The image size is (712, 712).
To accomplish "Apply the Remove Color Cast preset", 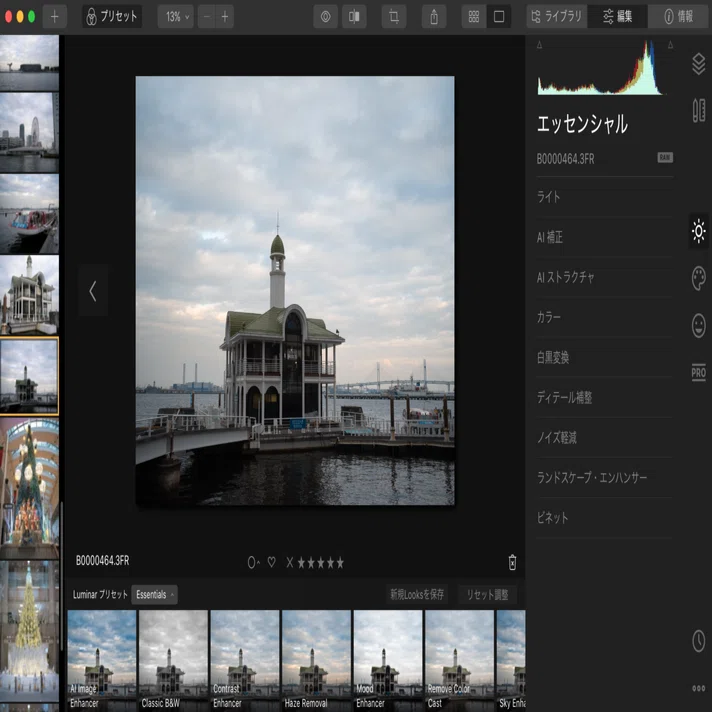I will click(x=460, y=661).
